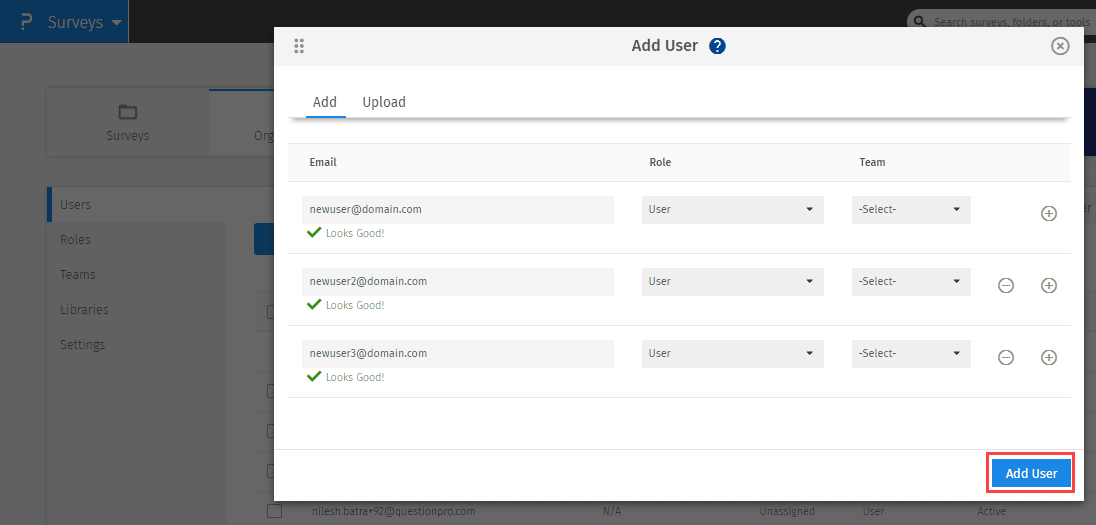Click the Active status in the background table
The width and height of the screenshot is (1096, 525).
coord(992,512)
